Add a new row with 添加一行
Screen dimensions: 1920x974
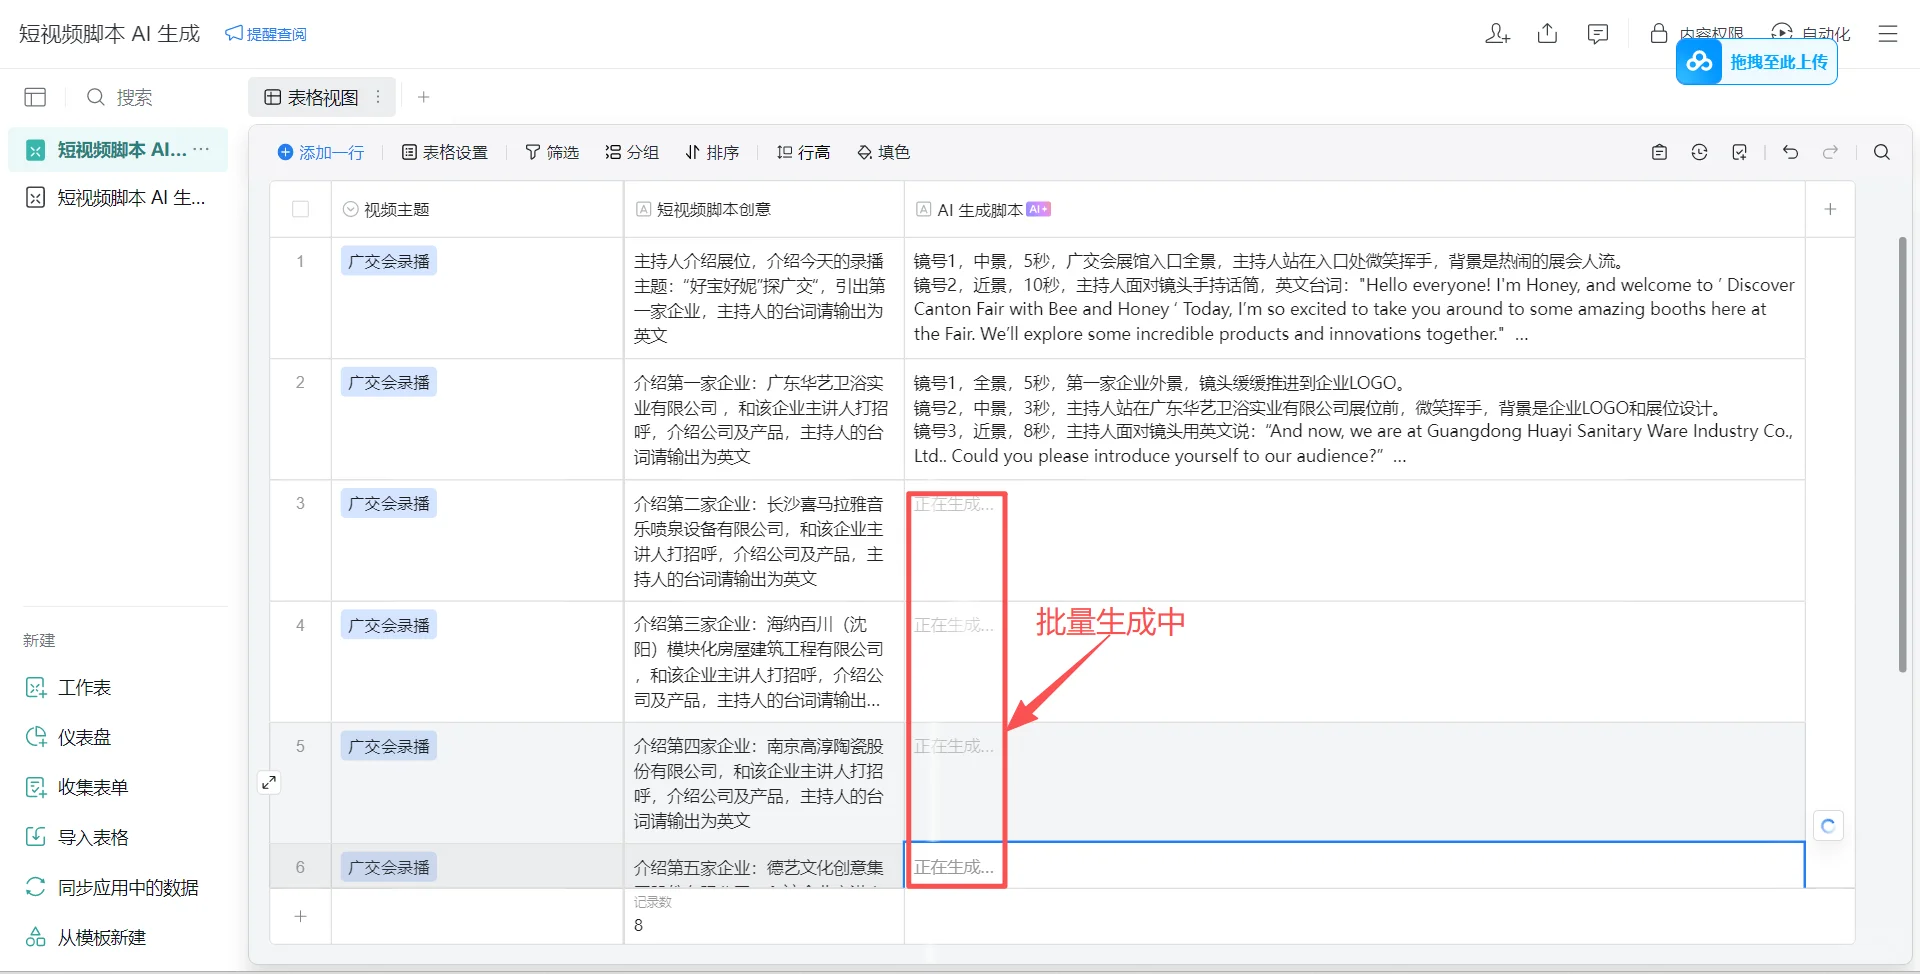pos(321,152)
